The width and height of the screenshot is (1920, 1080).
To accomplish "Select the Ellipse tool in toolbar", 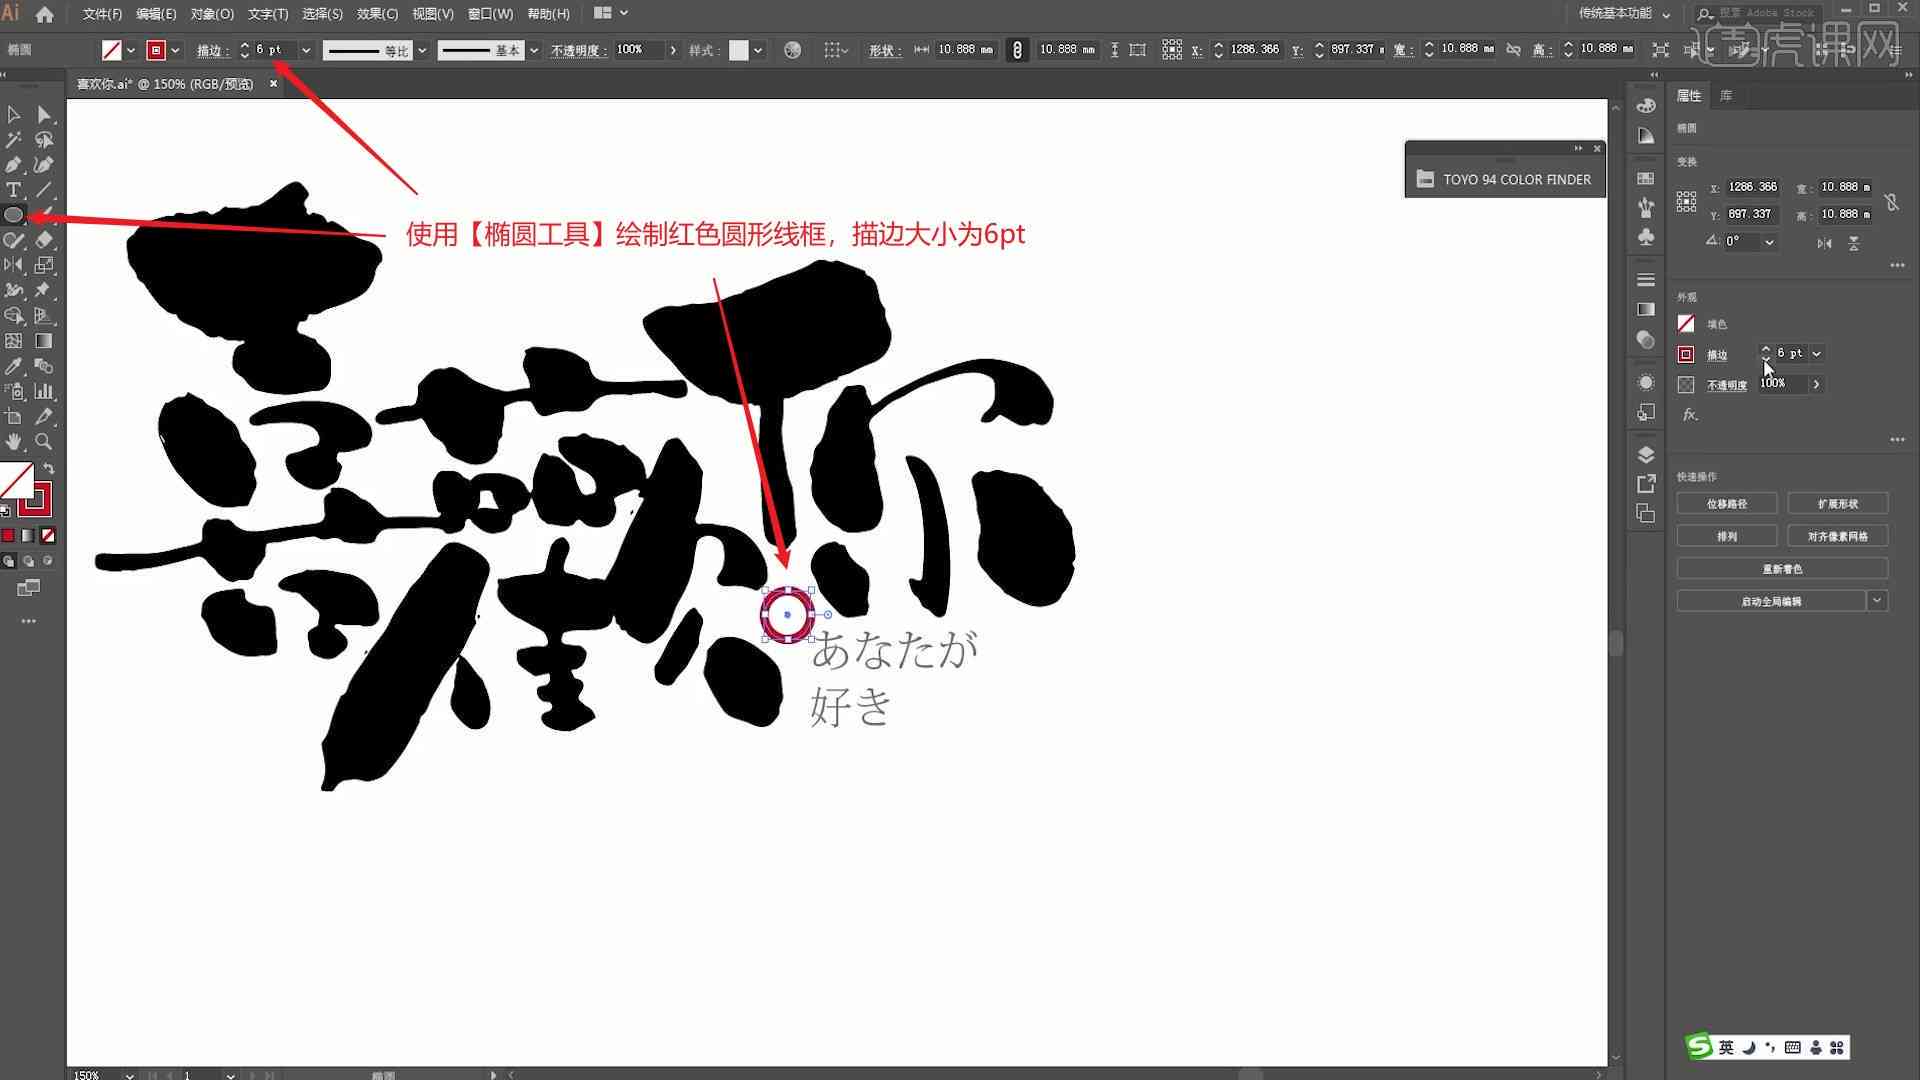I will (15, 215).
